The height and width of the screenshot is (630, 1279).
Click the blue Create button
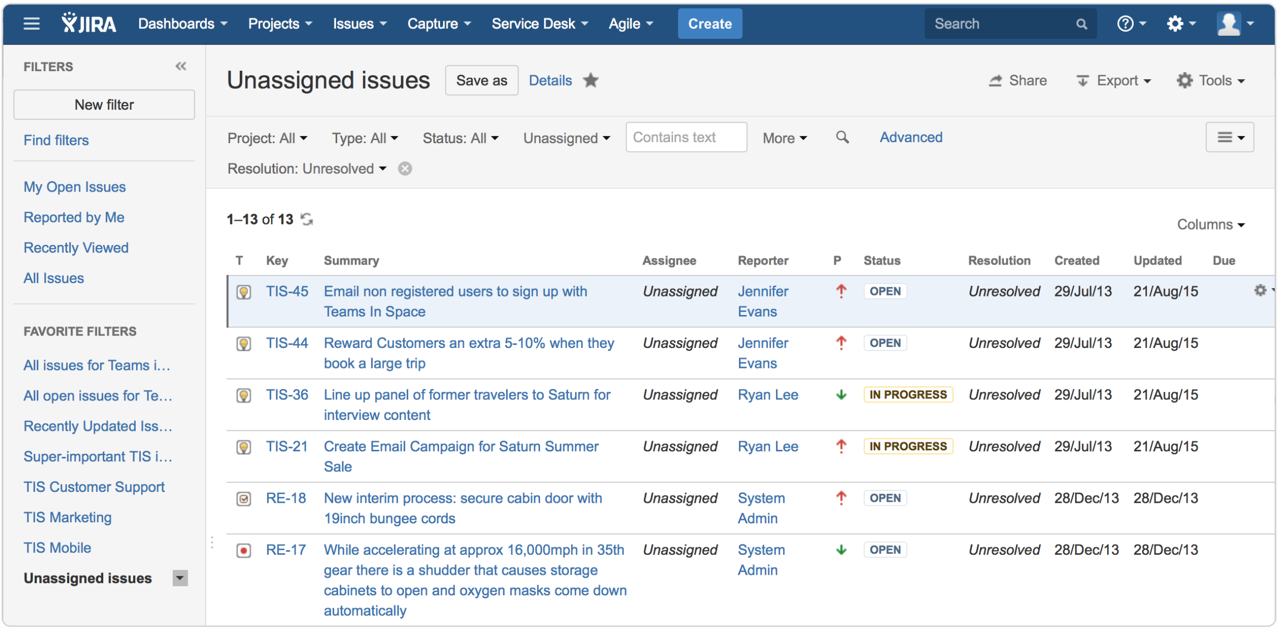709,24
